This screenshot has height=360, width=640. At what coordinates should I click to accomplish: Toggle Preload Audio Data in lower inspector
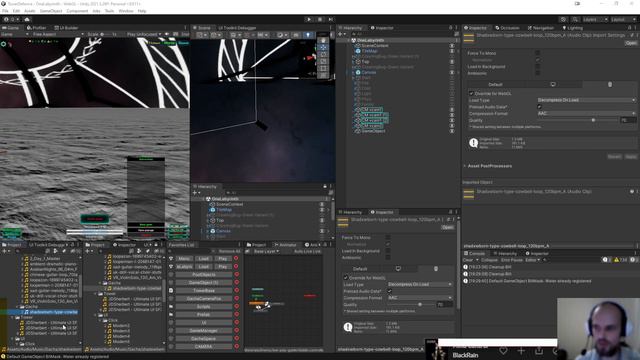point(389,291)
